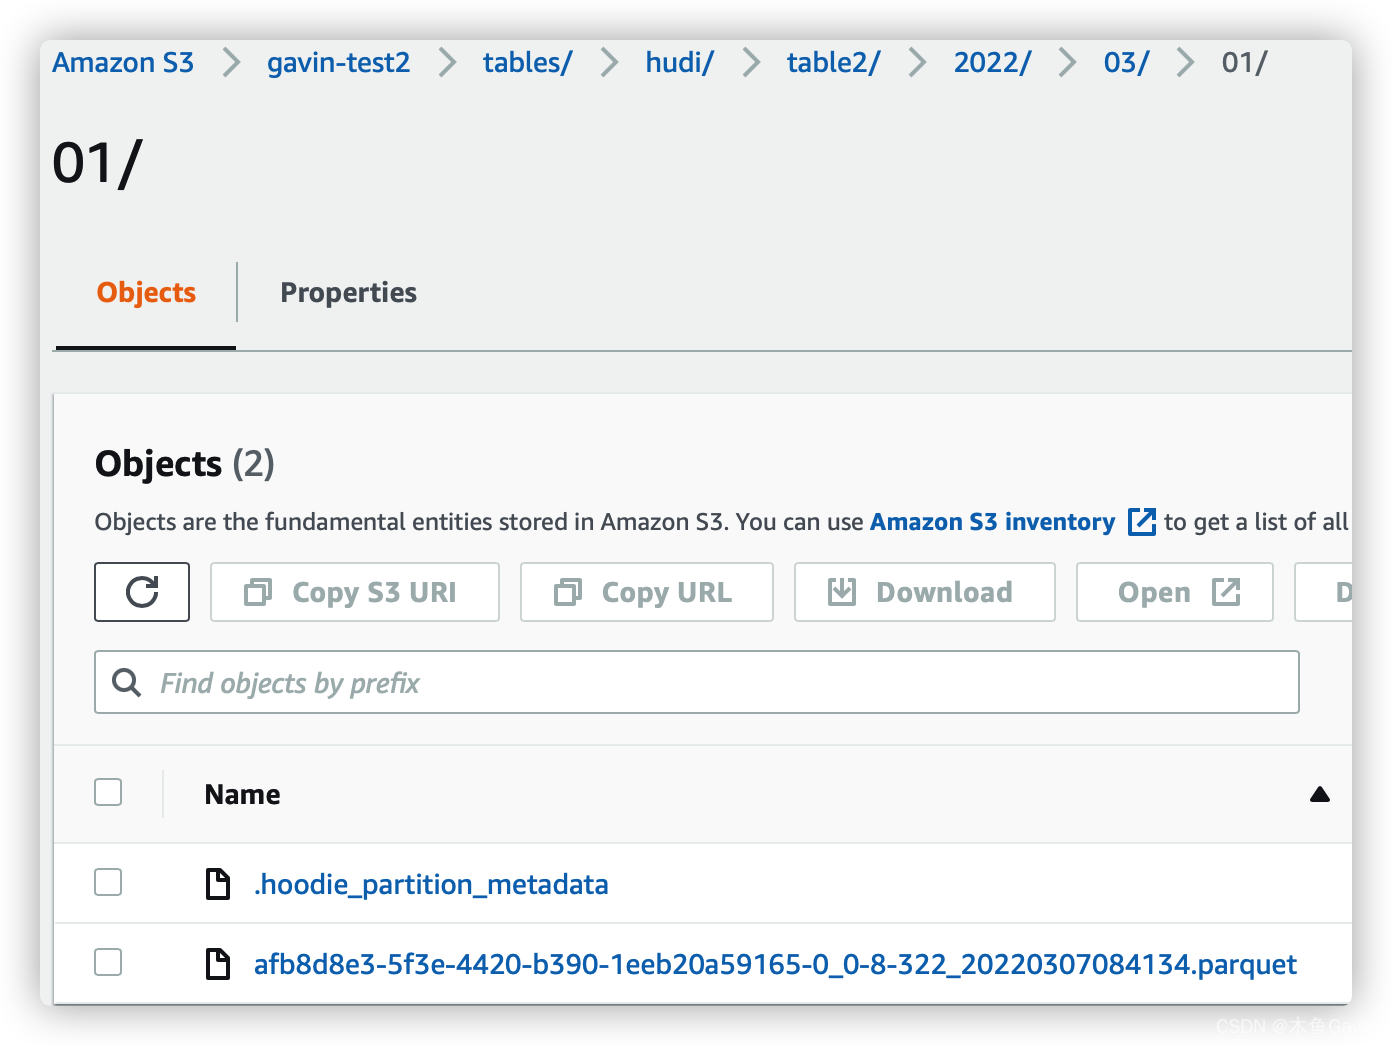Click the Objects (2) section heading
This screenshot has width=1392, height=1046.
click(x=184, y=464)
